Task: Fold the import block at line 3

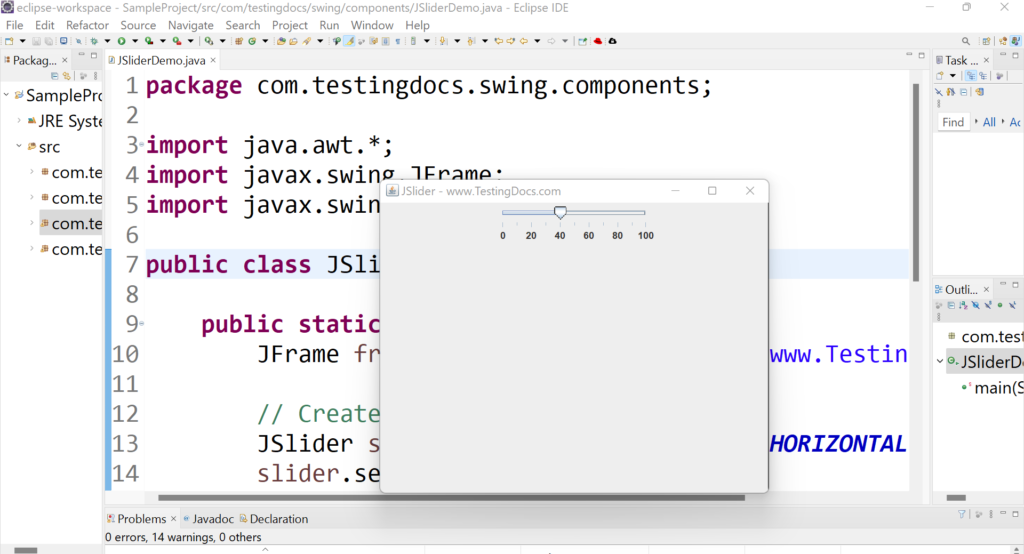Action: point(141,144)
